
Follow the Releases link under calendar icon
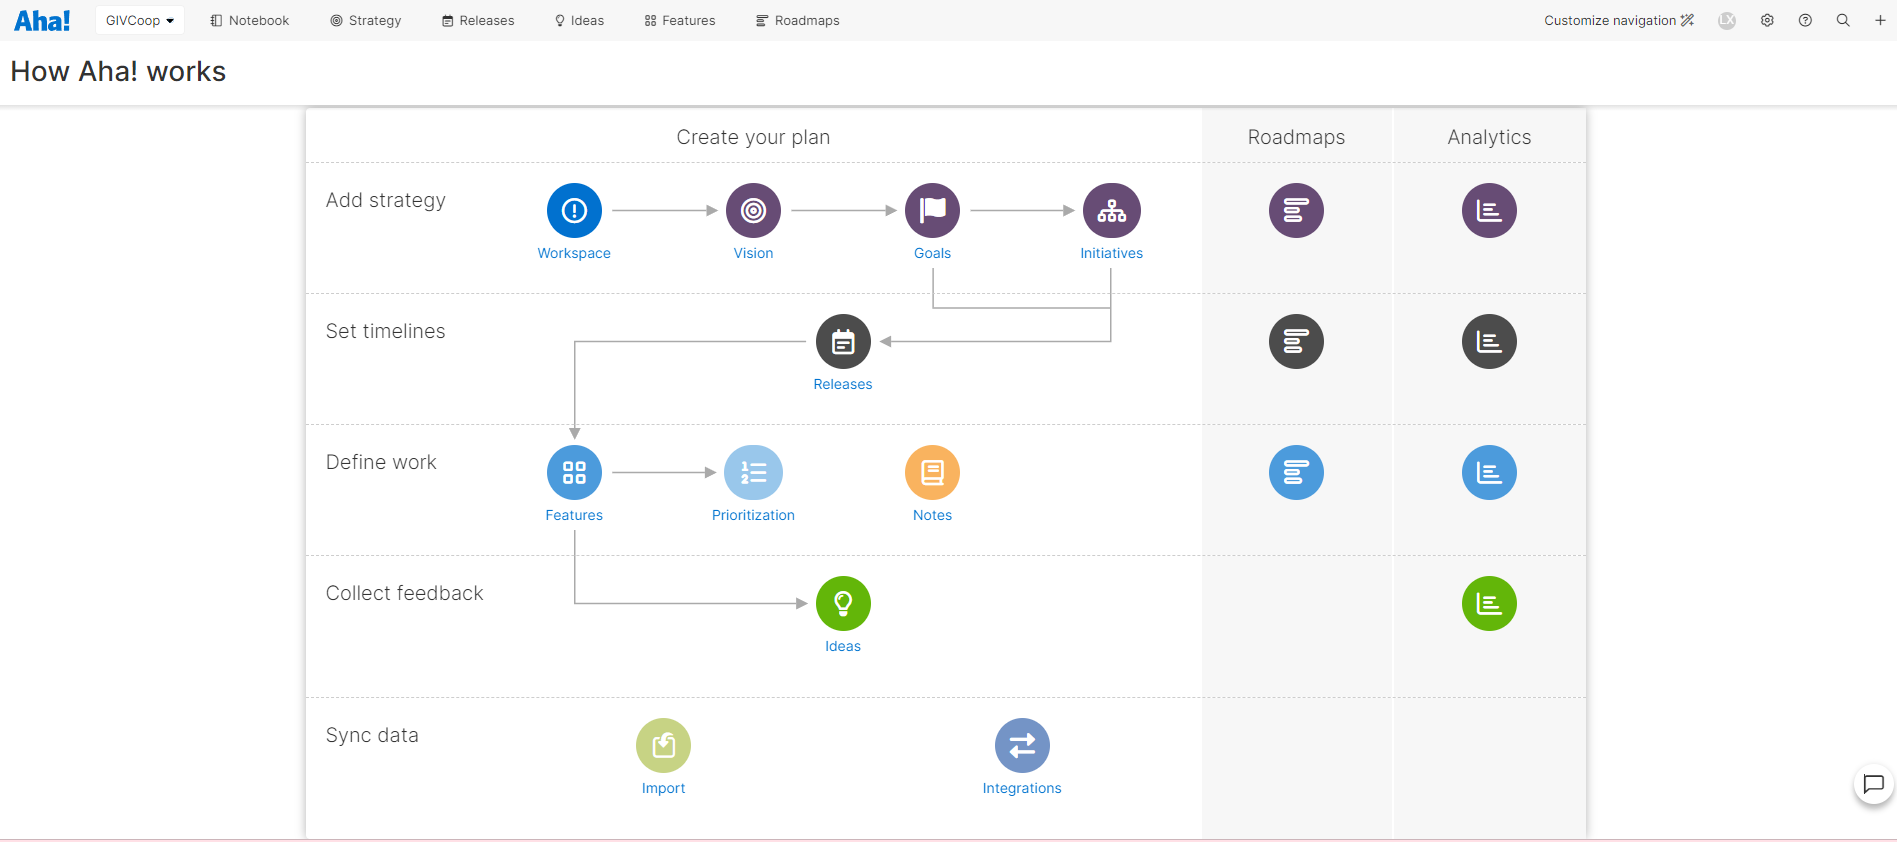[x=843, y=384]
